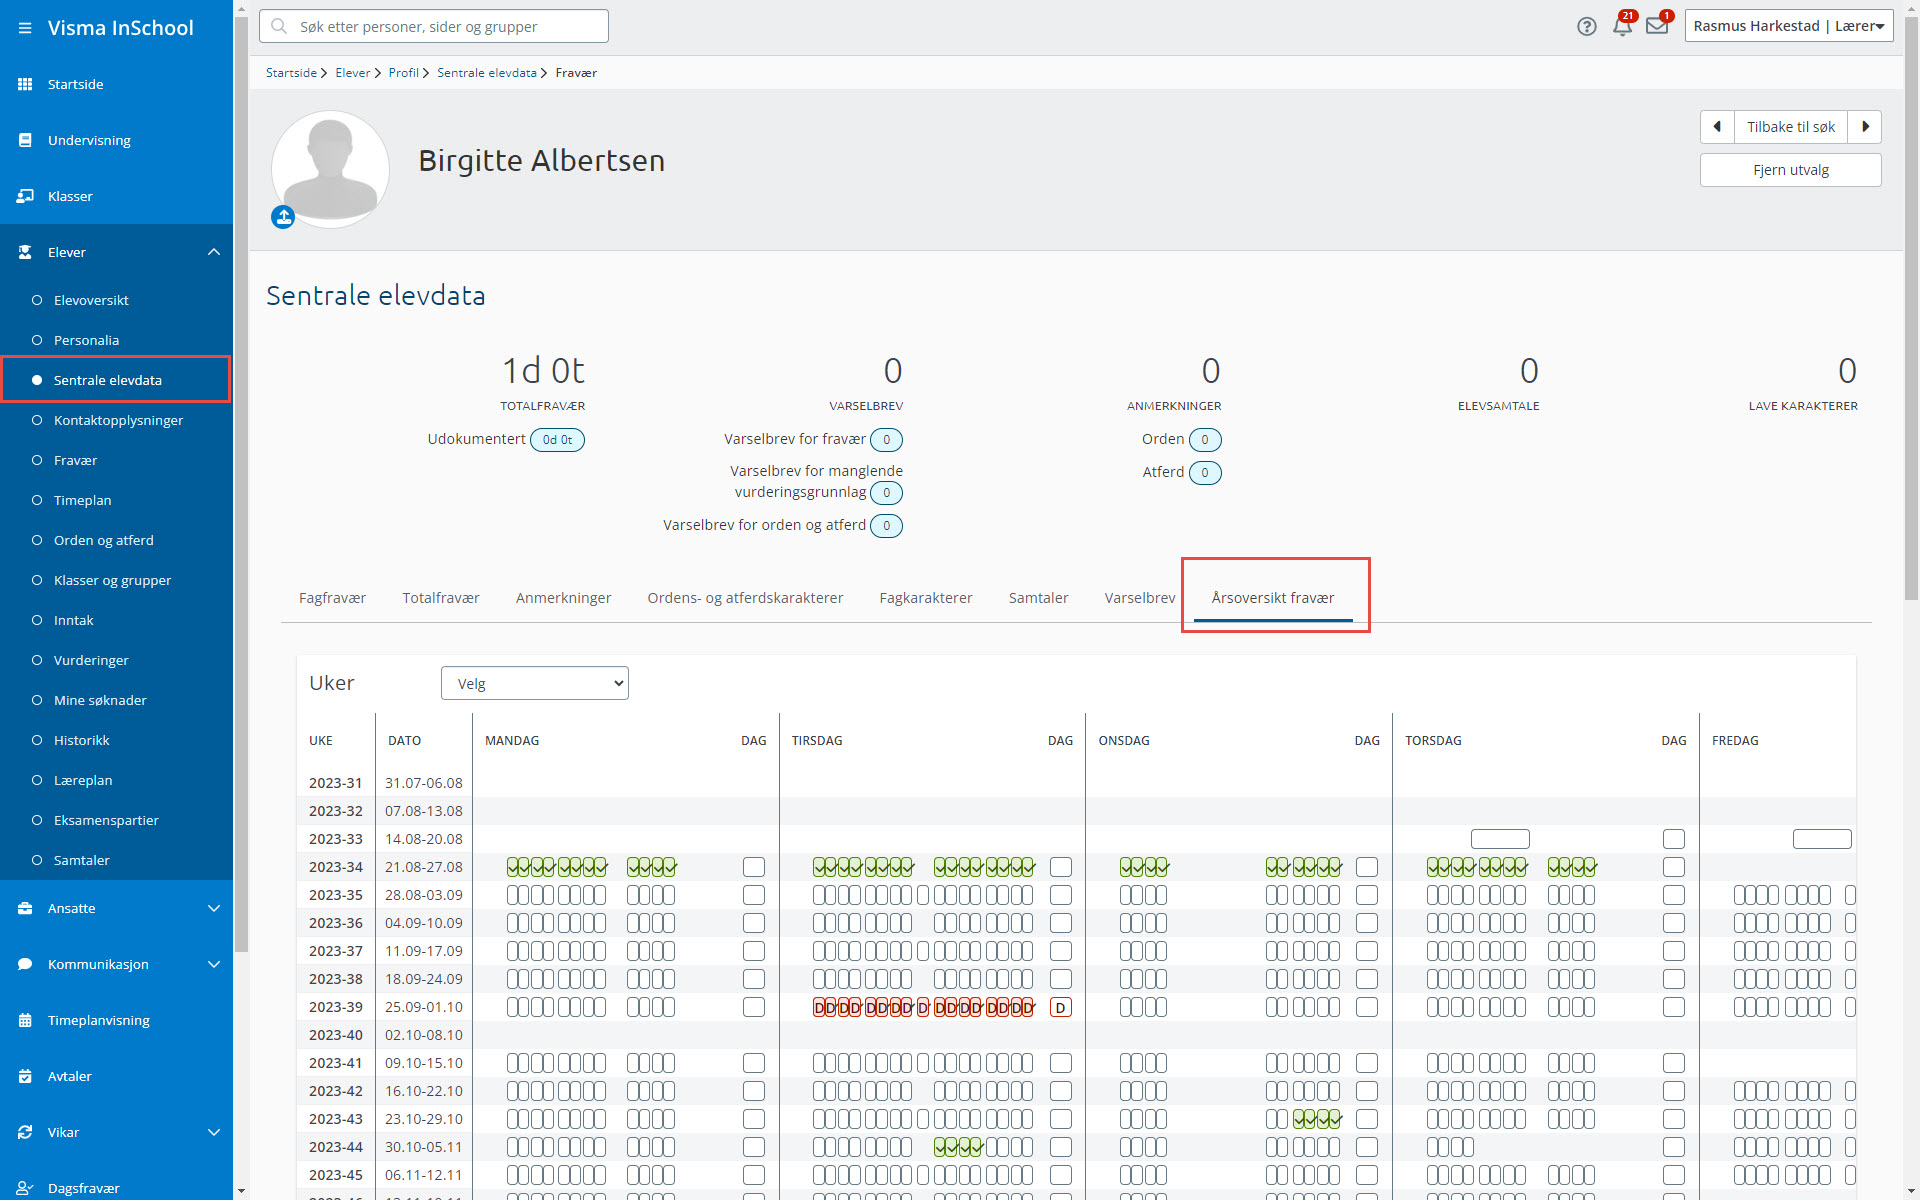
Task: Click the search field for persons and groups
Action: point(434,26)
